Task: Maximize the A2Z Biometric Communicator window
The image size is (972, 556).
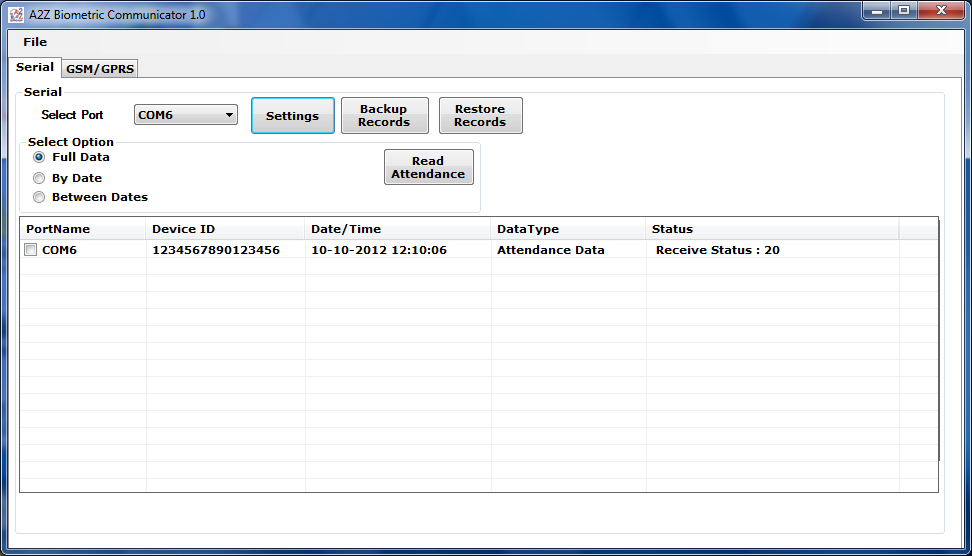Action: tap(904, 11)
